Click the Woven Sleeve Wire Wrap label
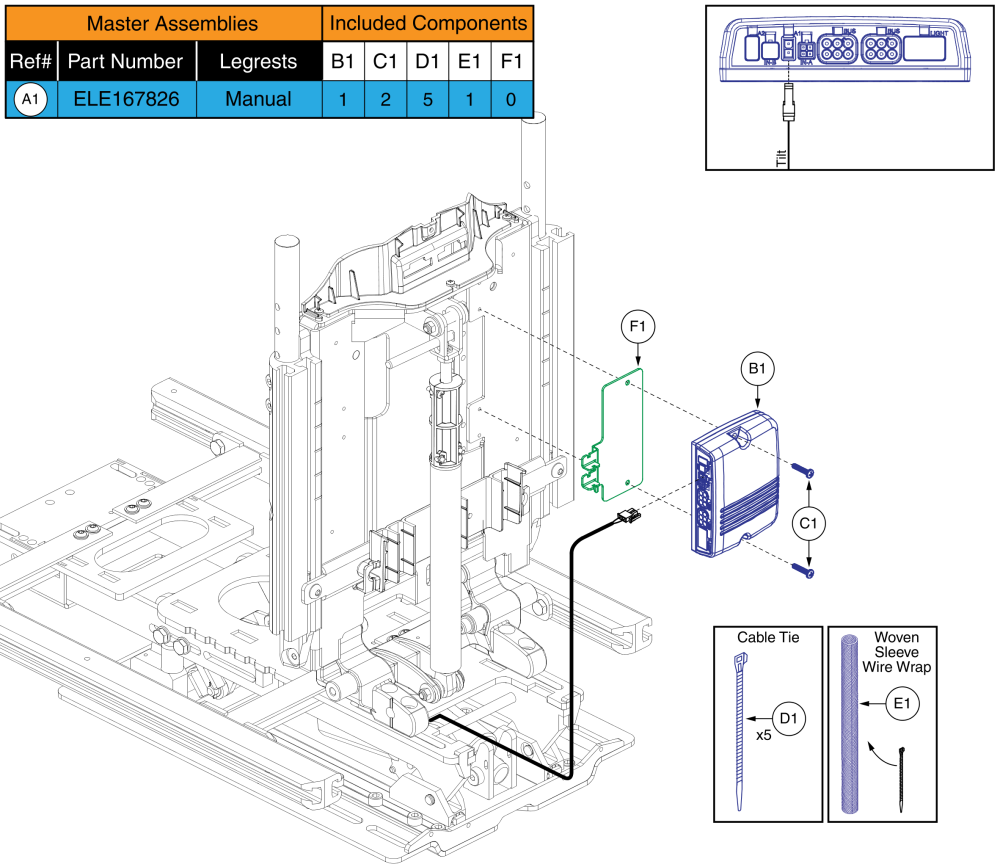Image resolution: width=1000 pixels, height=867 pixels. pos(897,652)
